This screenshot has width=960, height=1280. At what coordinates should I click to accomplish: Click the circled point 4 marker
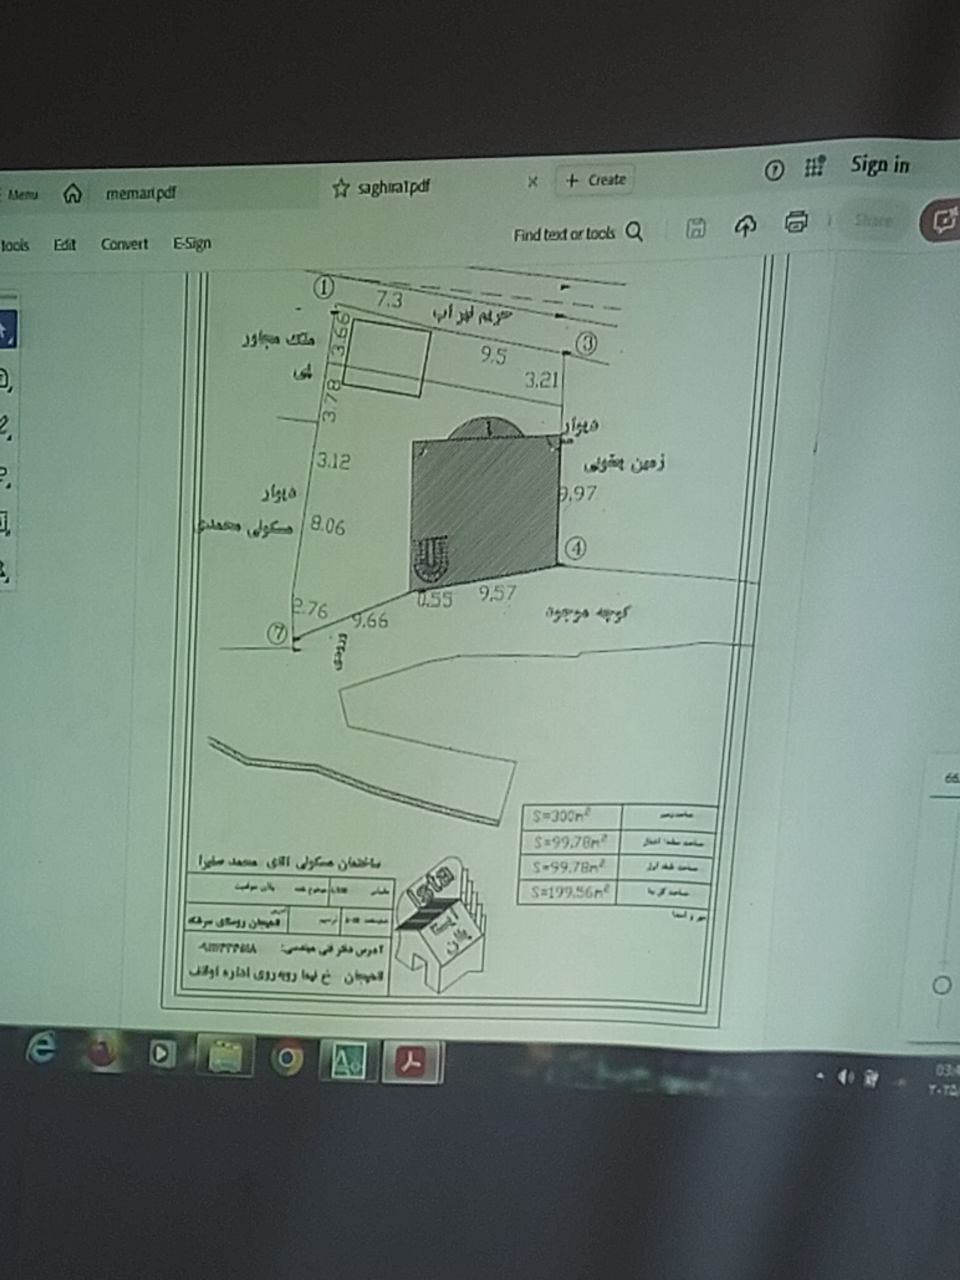click(574, 548)
